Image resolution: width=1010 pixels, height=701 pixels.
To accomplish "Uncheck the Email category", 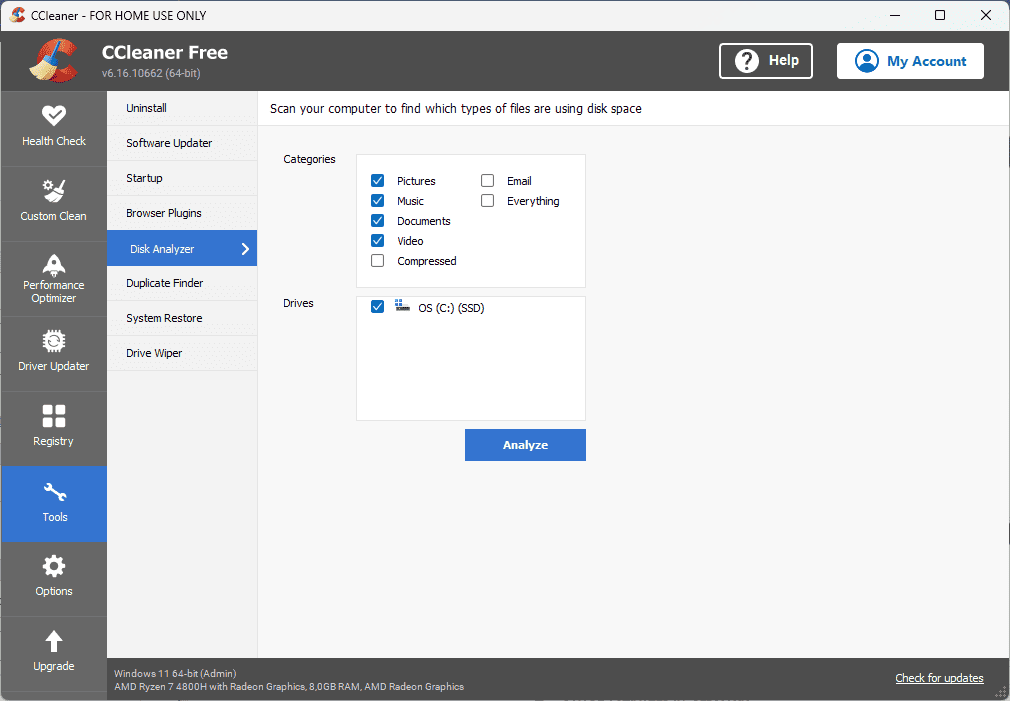I will [x=487, y=180].
